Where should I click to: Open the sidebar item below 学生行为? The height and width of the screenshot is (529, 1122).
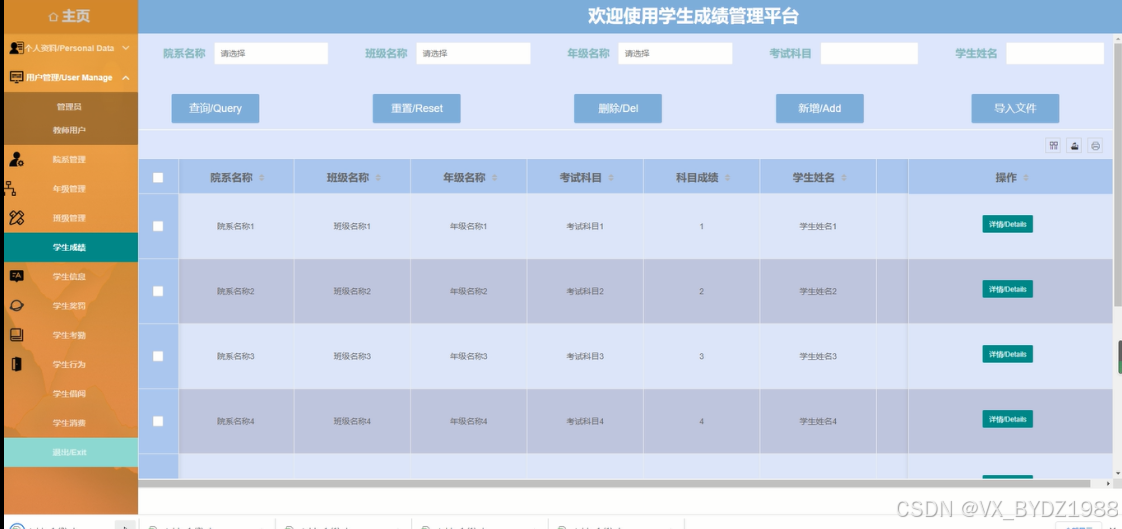click(x=69, y=393)
